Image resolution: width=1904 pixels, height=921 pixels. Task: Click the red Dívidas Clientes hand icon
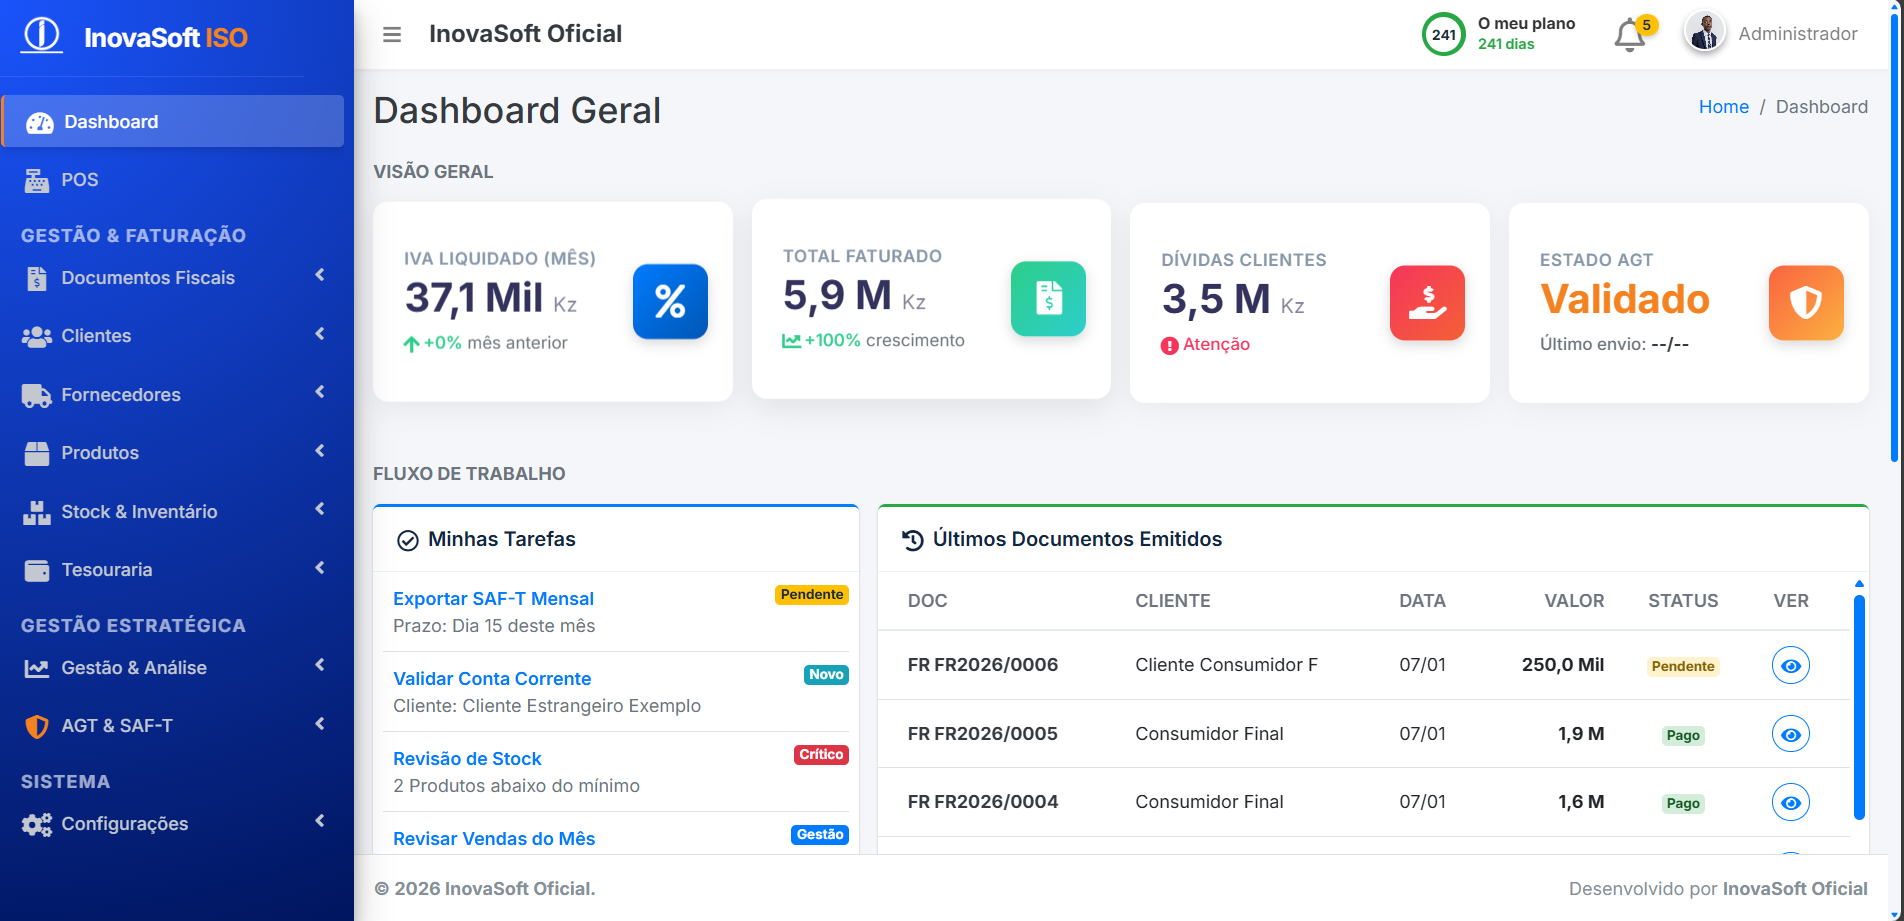click(1427, 303)
